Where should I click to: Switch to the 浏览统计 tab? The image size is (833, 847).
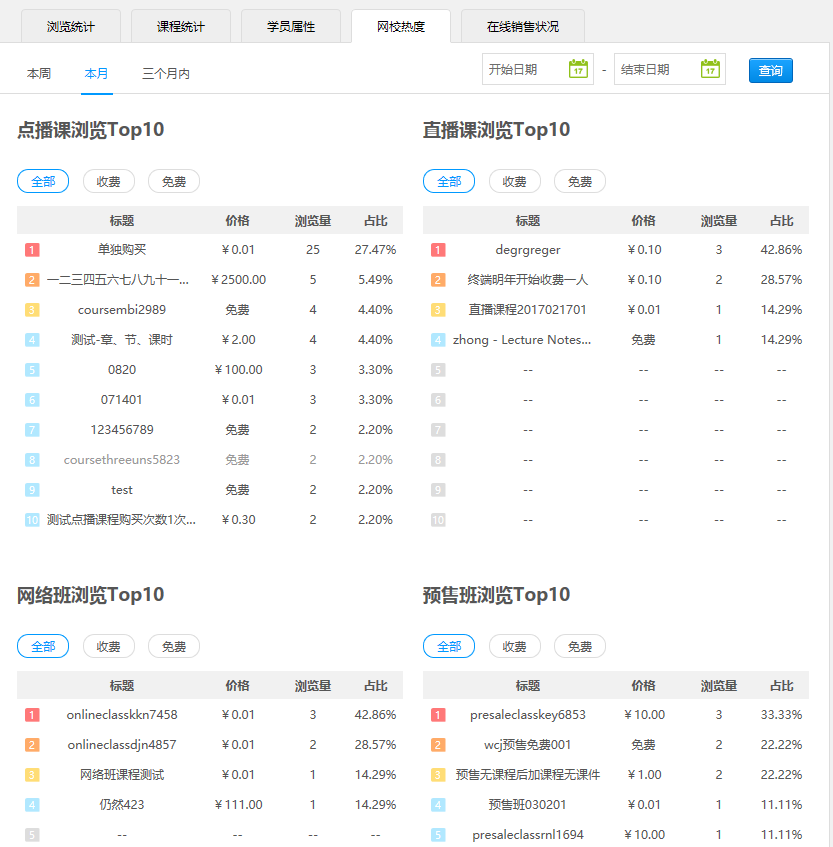(71, 26)
